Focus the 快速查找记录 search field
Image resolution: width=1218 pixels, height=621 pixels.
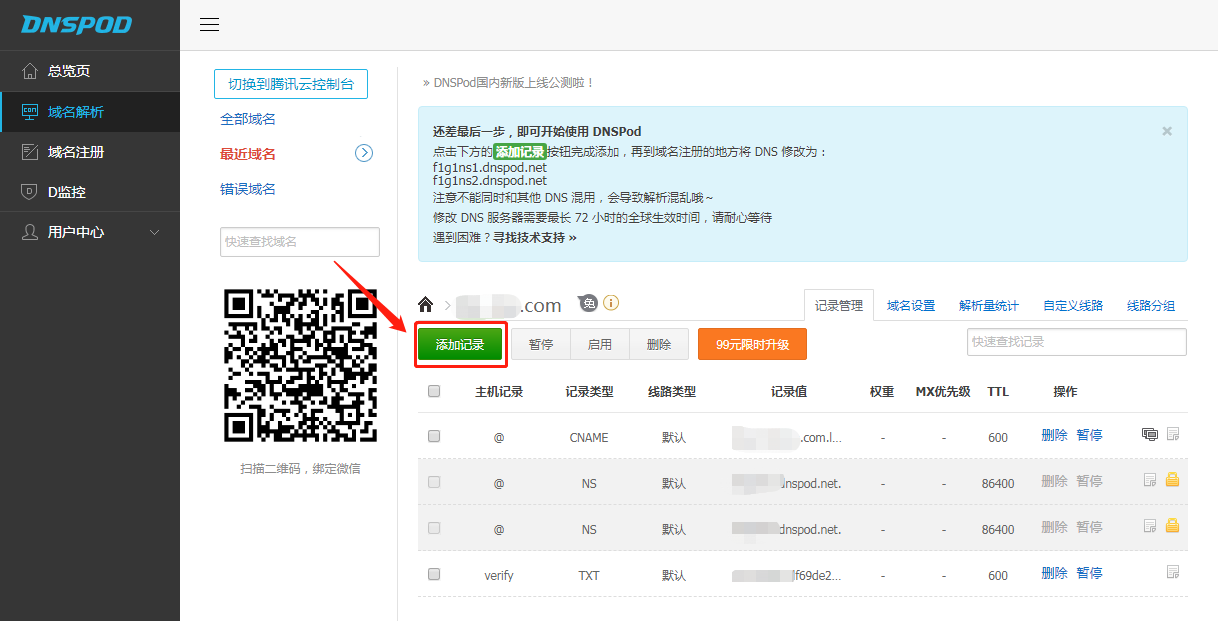tap(1076, 342)
